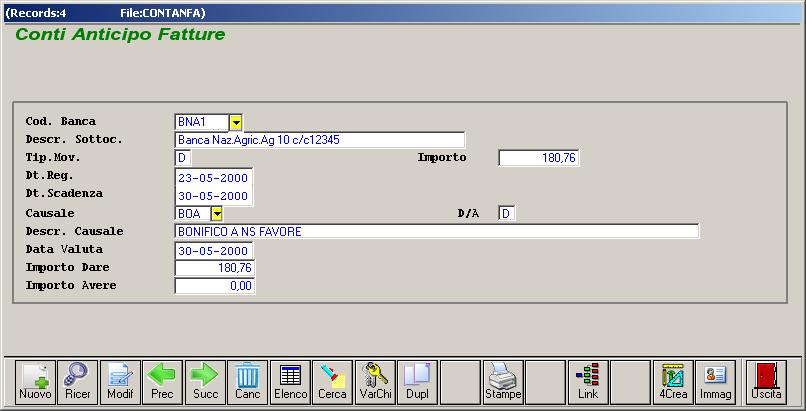The image size is (806, 411).
Task: Duplicate the record with Dupl
Action: tap(417, 382)
